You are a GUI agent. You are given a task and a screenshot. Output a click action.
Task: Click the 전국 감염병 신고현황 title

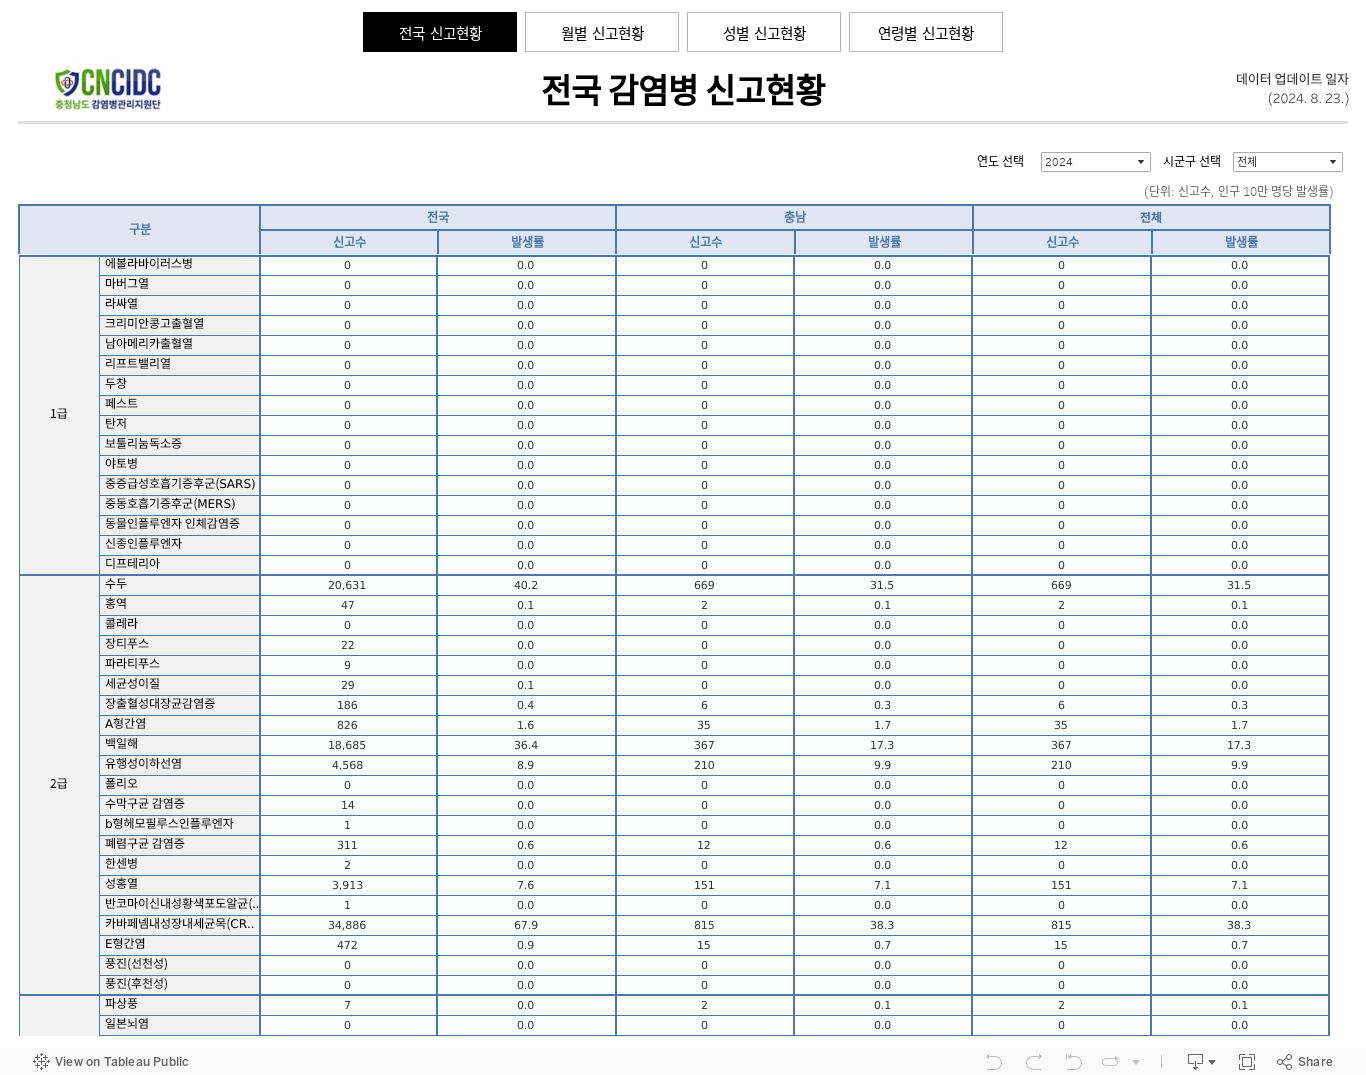click(x=683, y=90)
